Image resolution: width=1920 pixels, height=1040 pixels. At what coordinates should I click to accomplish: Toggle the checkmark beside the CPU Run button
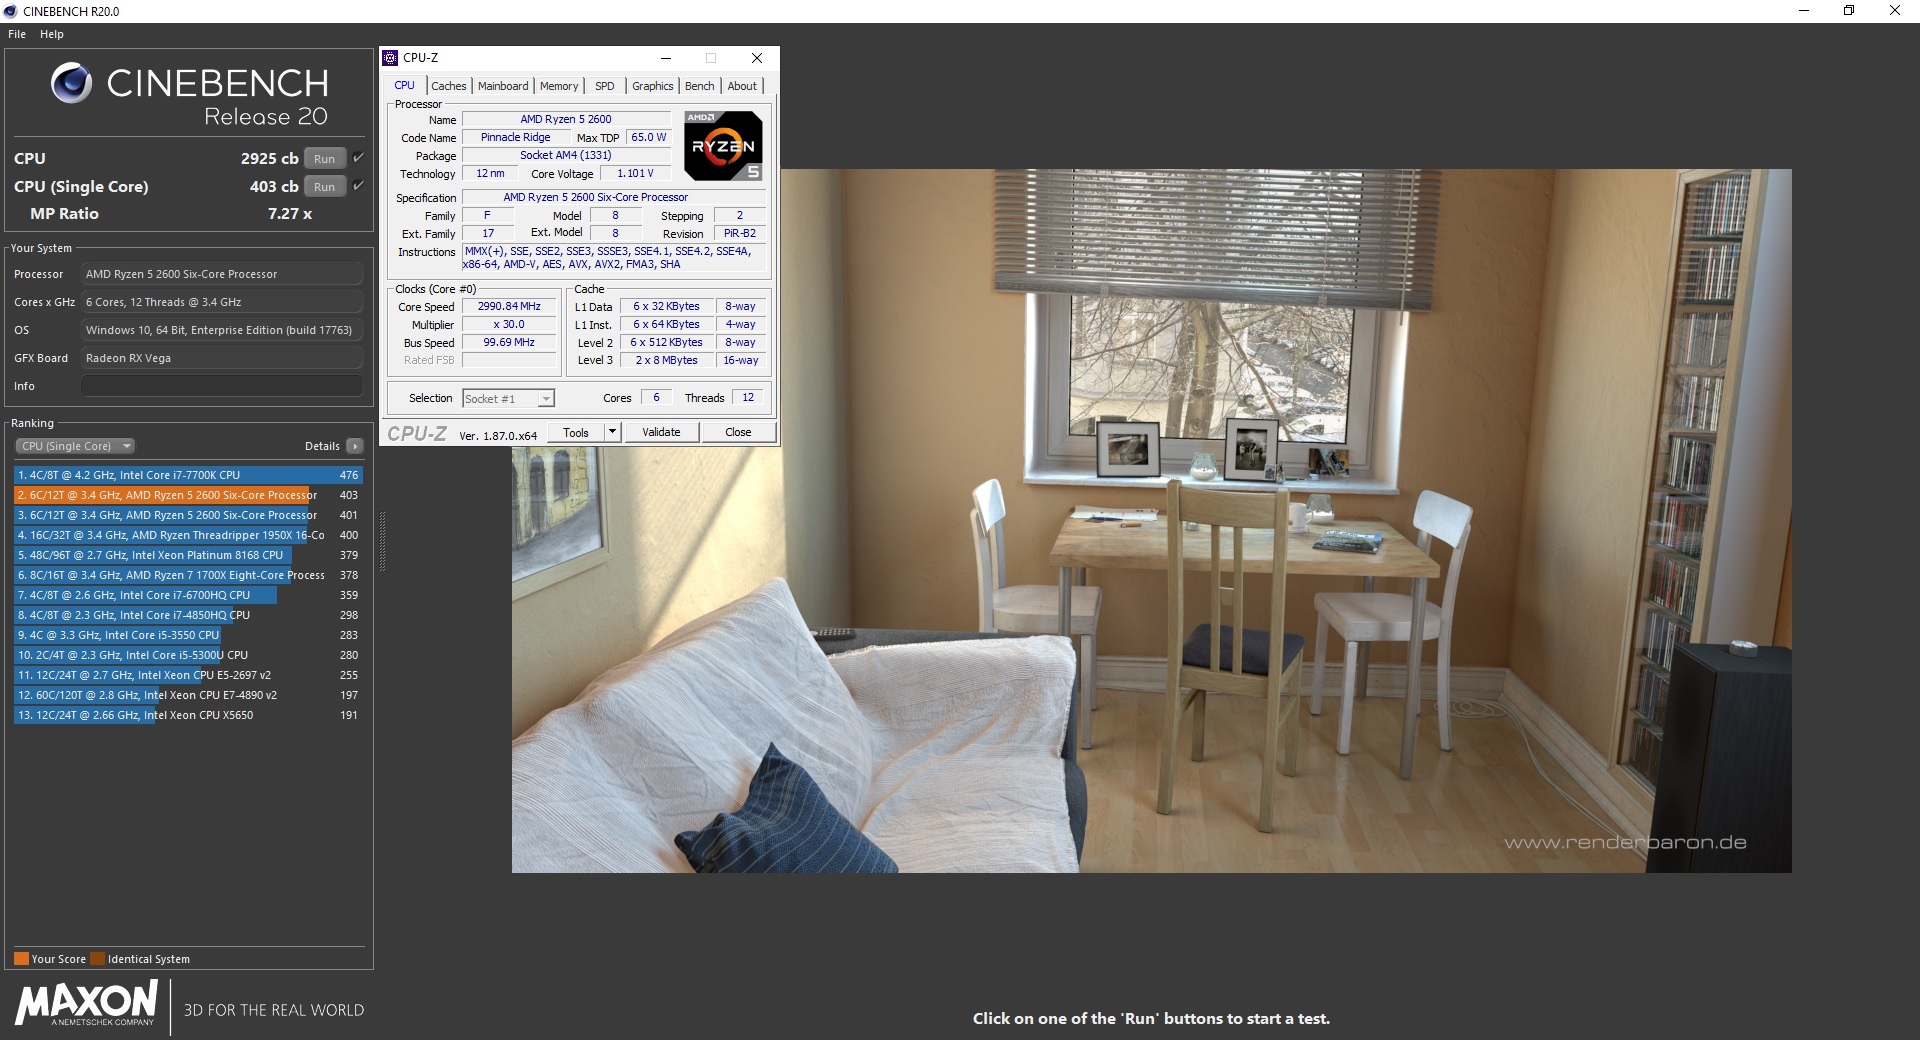[x=359, y=157]
